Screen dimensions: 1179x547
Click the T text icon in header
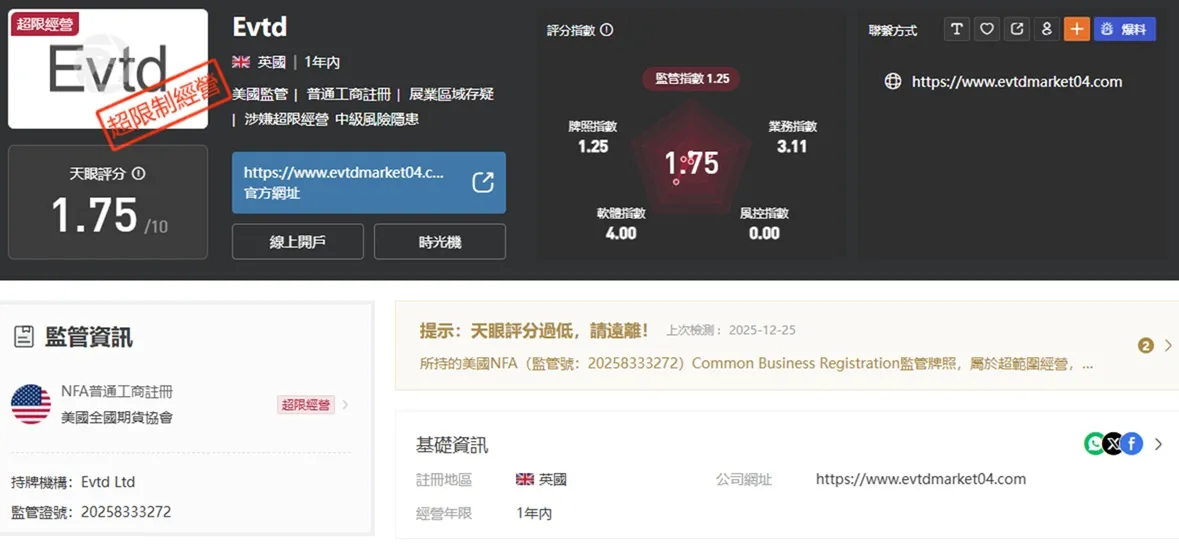[x=956, y=29]
